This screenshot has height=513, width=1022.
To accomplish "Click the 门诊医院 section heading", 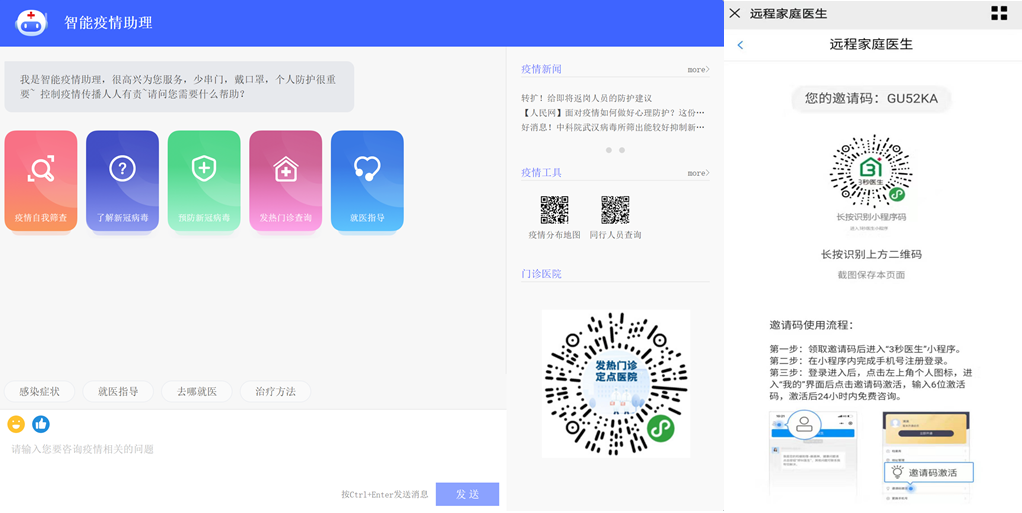I will pos(541,274).
